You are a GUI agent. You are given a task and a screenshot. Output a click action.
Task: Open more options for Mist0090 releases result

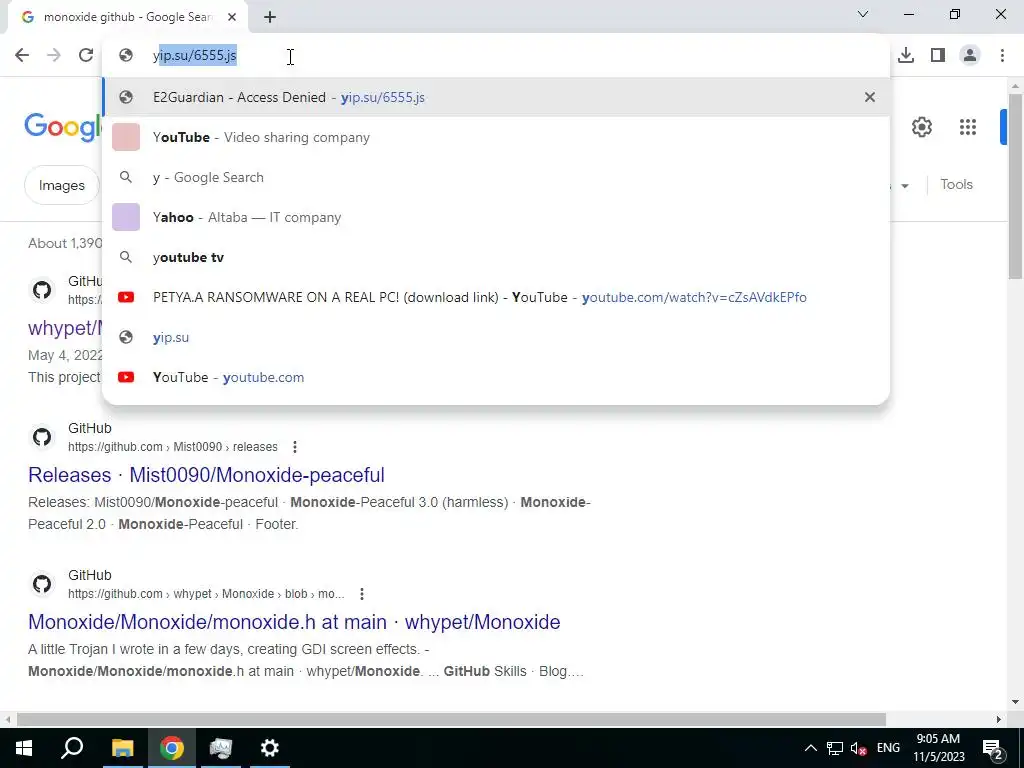coord(295,447)
